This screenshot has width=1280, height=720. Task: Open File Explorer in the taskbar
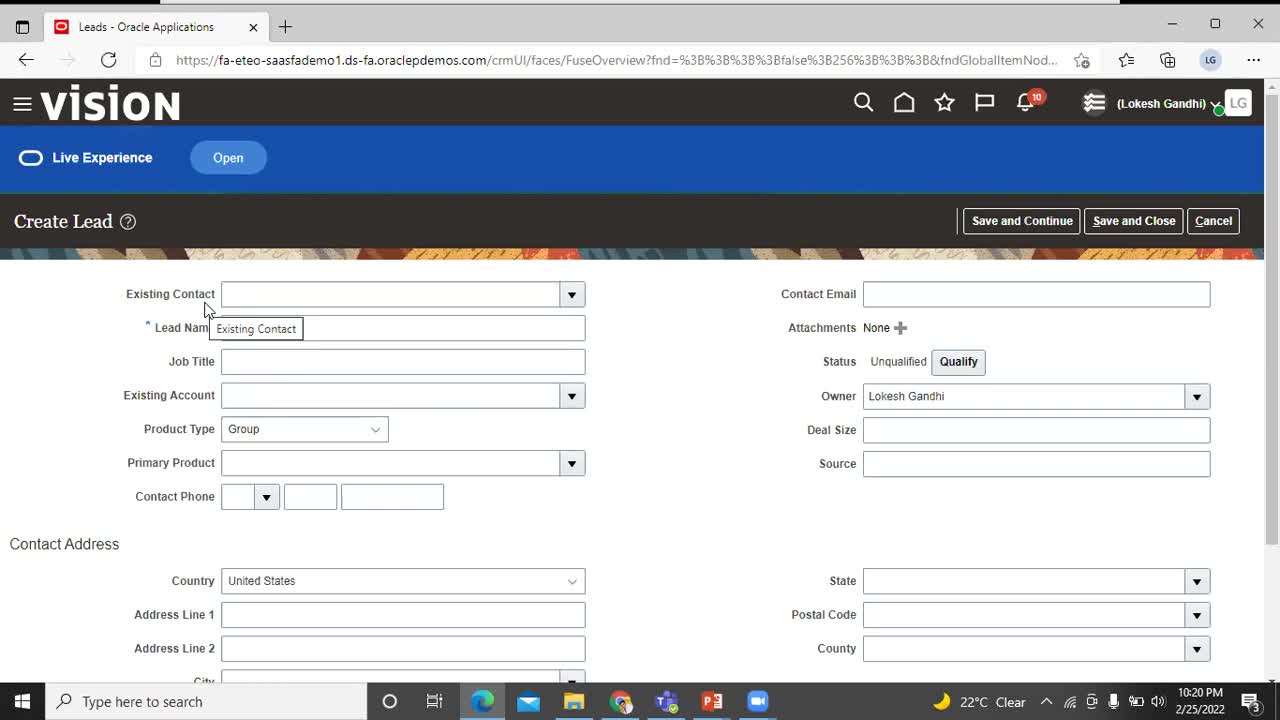point(574,701)
